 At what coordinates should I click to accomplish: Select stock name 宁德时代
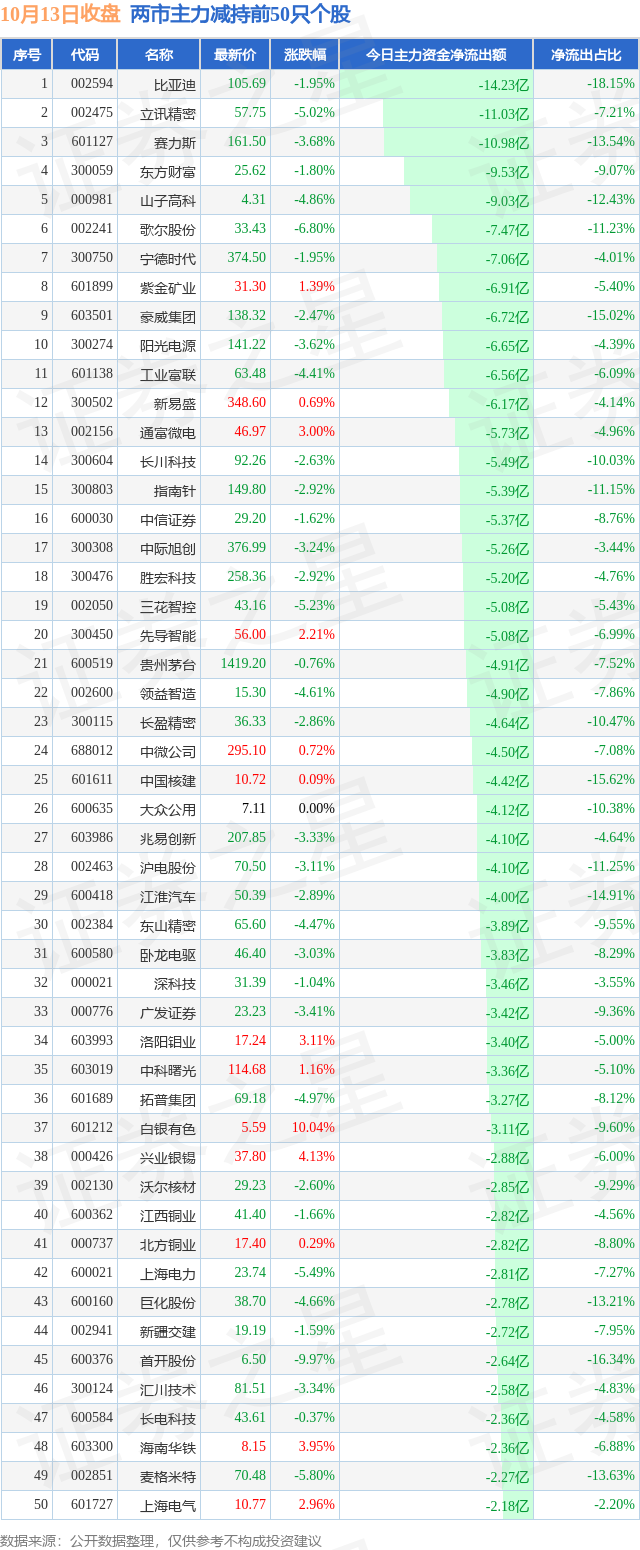[168, 259]
